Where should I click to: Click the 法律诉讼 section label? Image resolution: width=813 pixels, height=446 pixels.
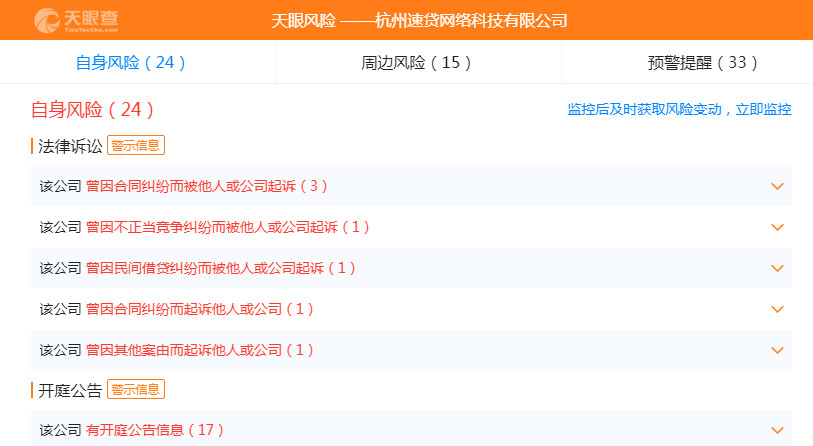tap(70, 146)
